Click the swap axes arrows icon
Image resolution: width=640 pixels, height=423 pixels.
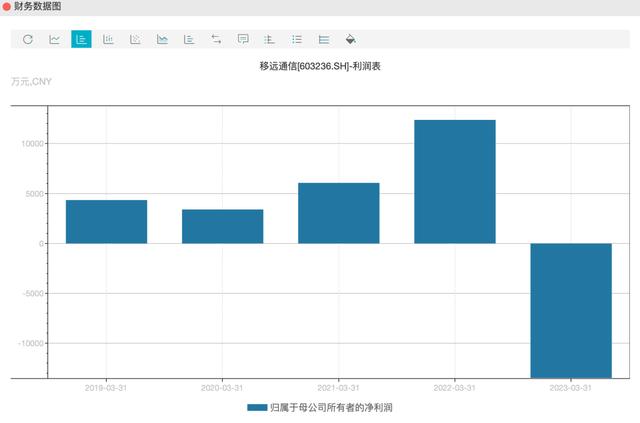tap(216, 39)
